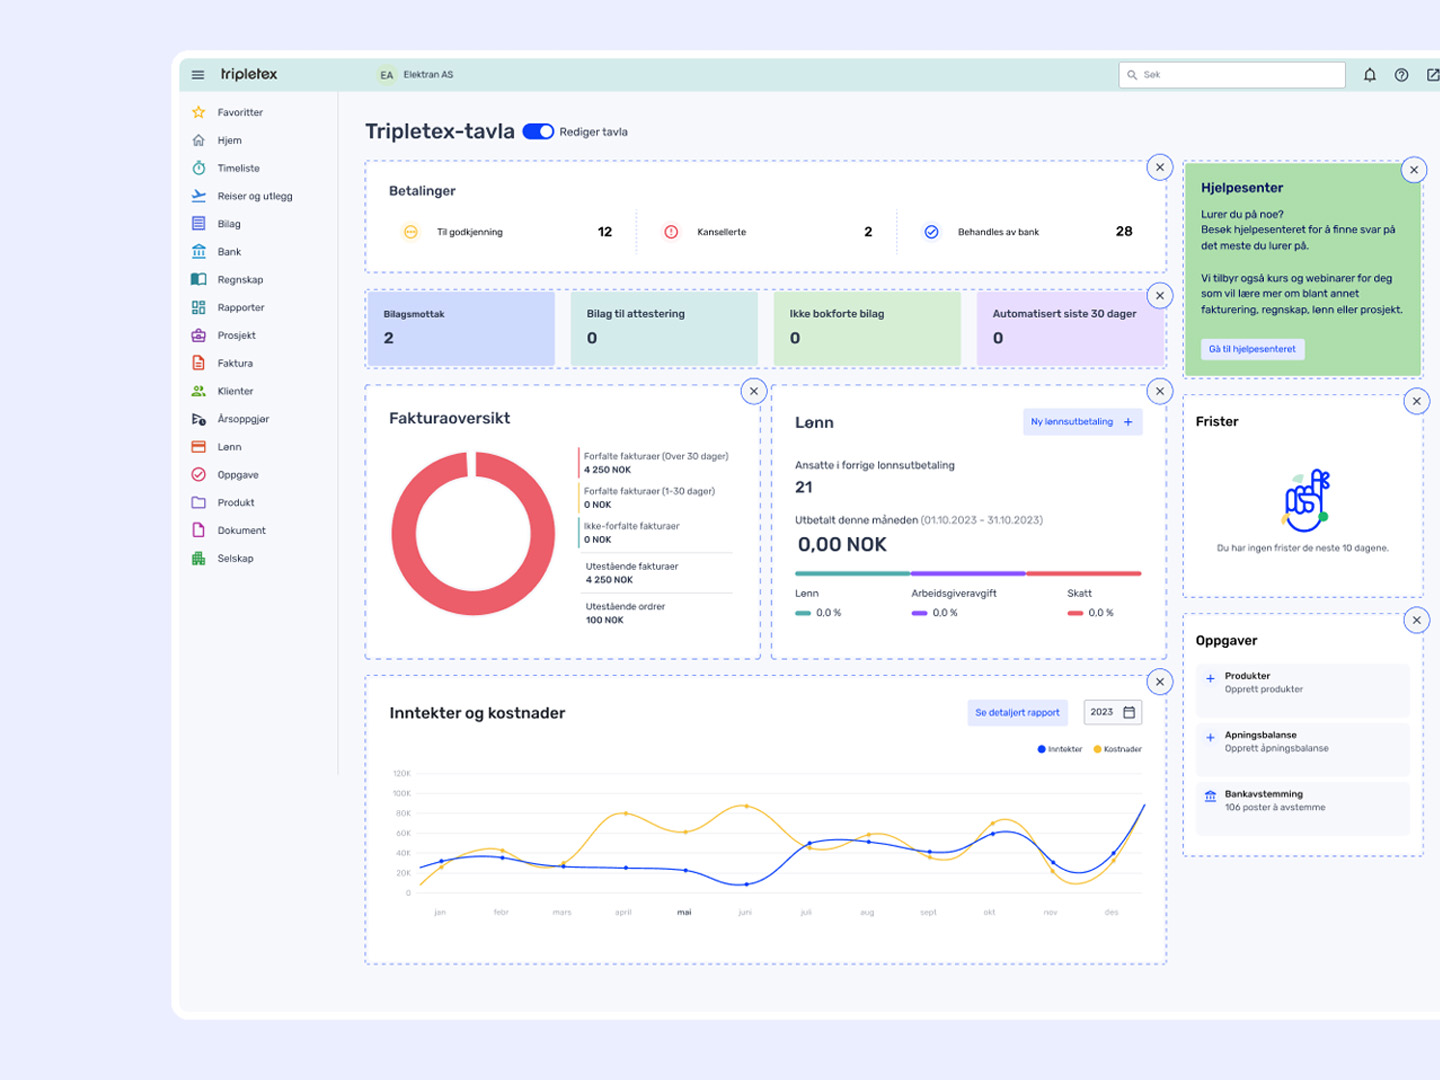The image size is (1440, 1080).
Task: Click the Bank building icon in sidebar
Action: (x=199, y=252)
